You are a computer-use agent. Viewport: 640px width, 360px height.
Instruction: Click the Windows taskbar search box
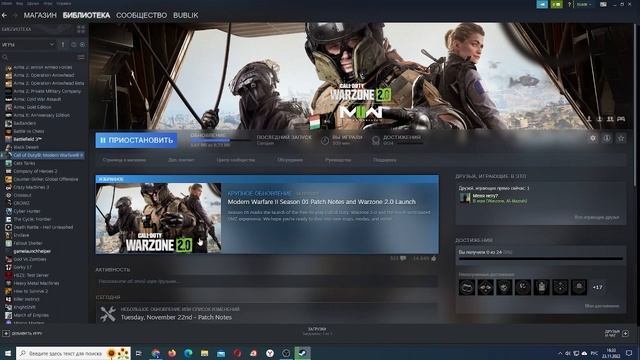click(73, 353)
